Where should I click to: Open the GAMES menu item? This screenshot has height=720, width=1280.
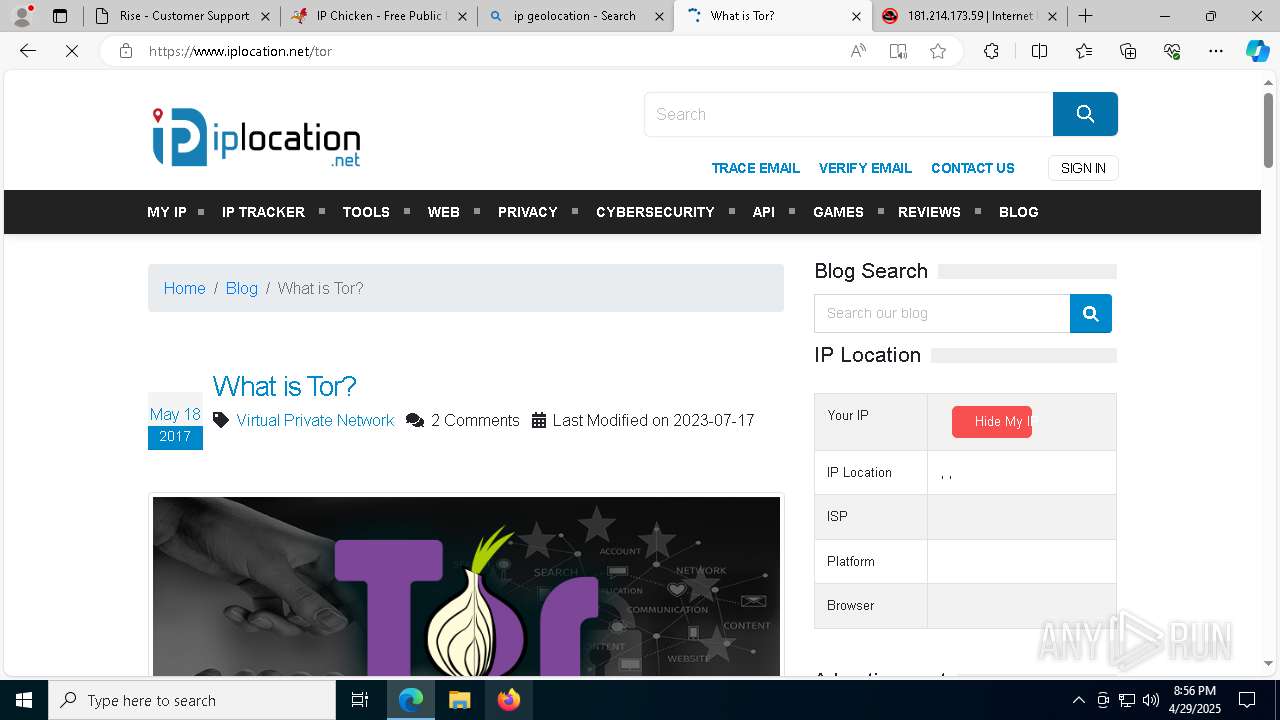(x=838, y=212)
